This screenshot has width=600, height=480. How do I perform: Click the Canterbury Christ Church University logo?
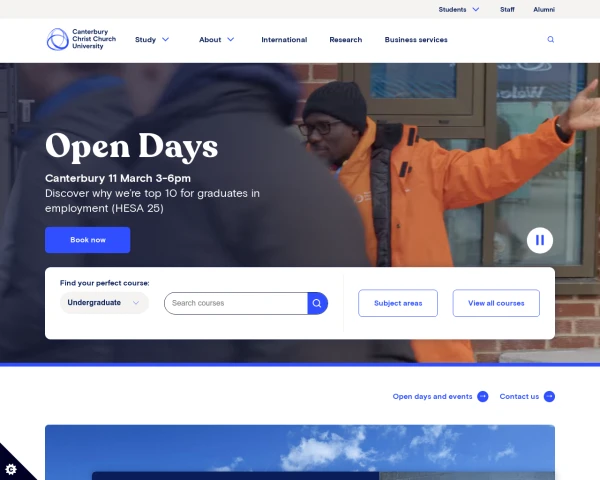point(81,39)
